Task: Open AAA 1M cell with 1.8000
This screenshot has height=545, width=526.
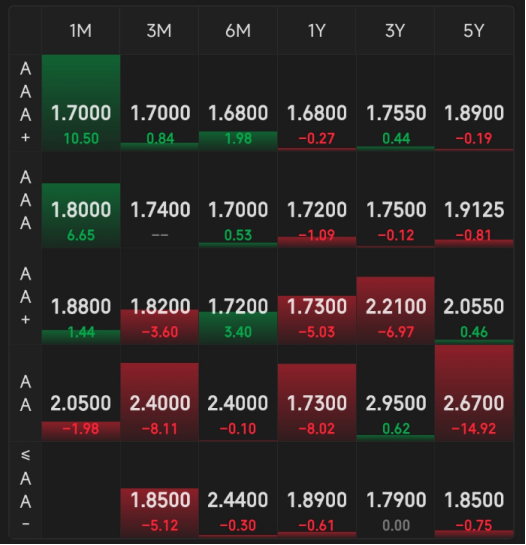Action: click(x=81, y=200)
